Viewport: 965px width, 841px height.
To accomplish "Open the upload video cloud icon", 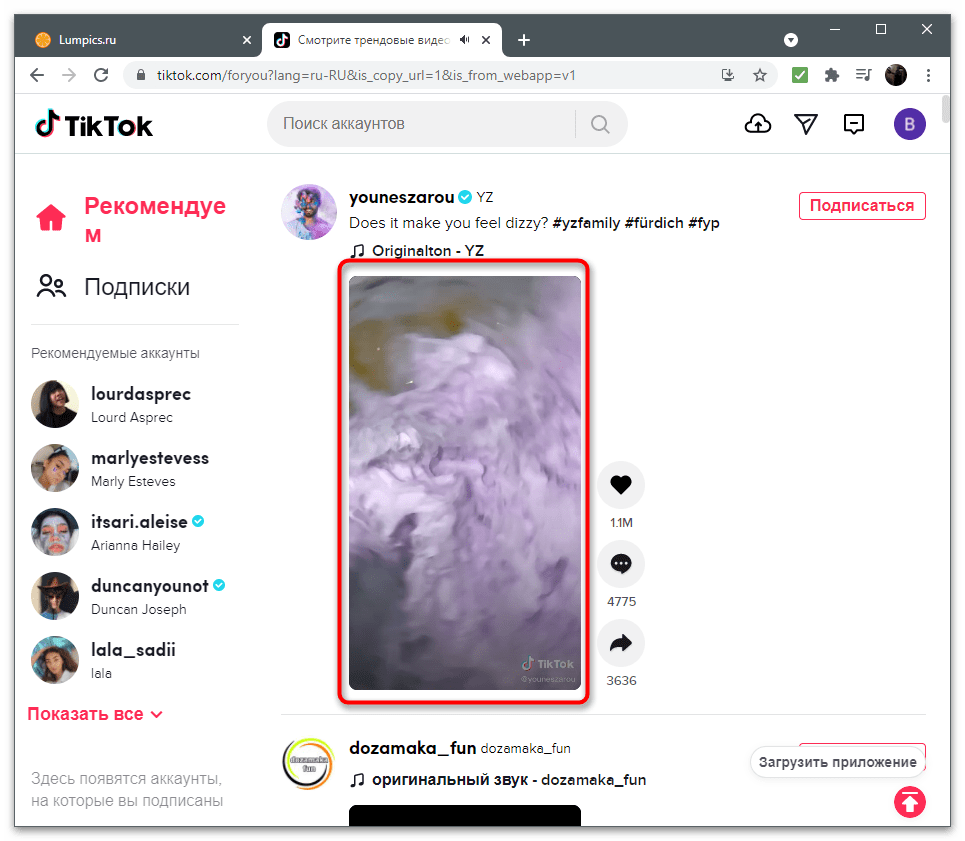I will click(x=758, y=124).
